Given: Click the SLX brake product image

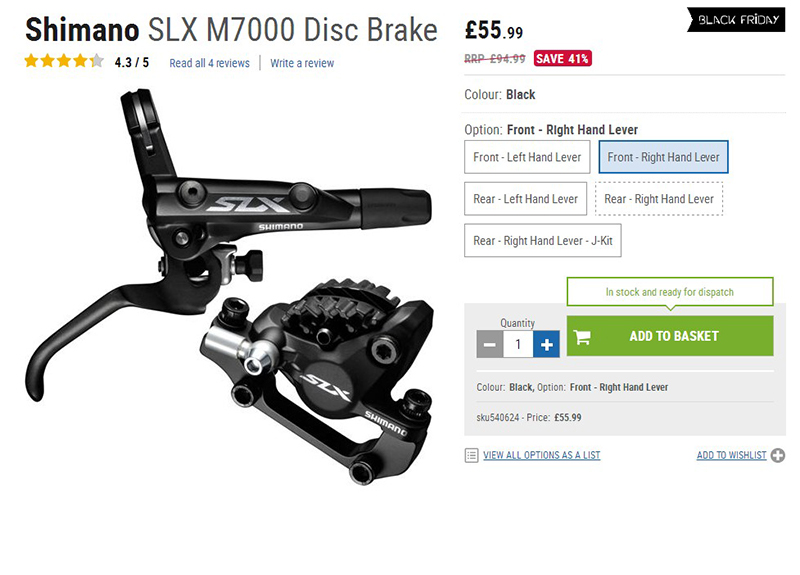Looking at the screenshot, I should [229, 287].
